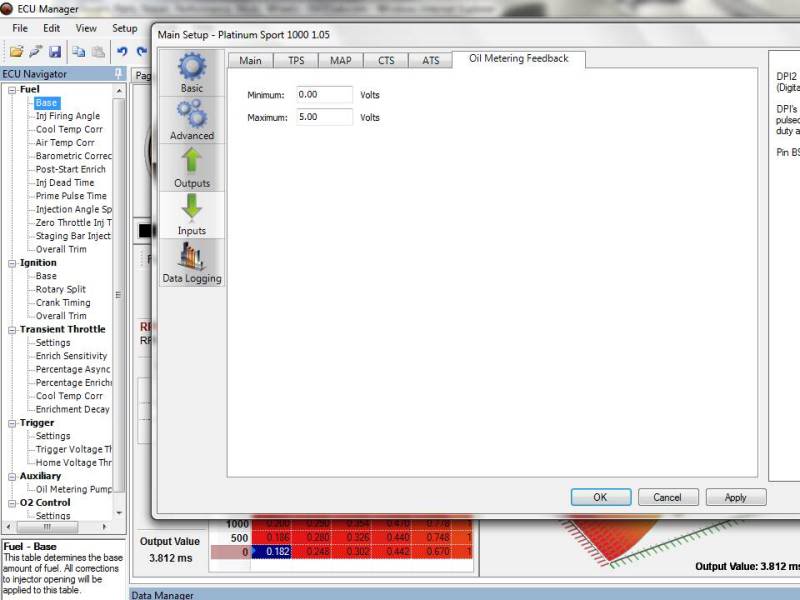Click the Copy toolbar icon

pos(78,52)
